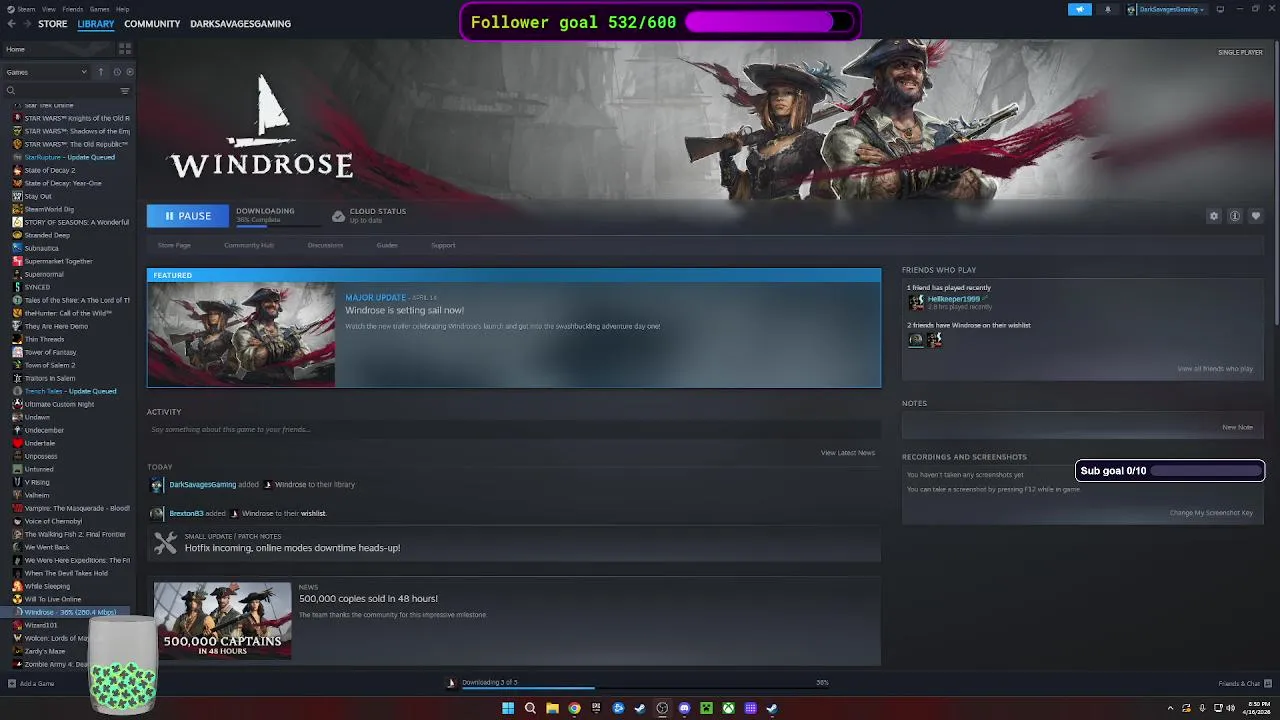Viewport: 1280px width, 720px height.
Task: Open the View menu
Action: 48,9
